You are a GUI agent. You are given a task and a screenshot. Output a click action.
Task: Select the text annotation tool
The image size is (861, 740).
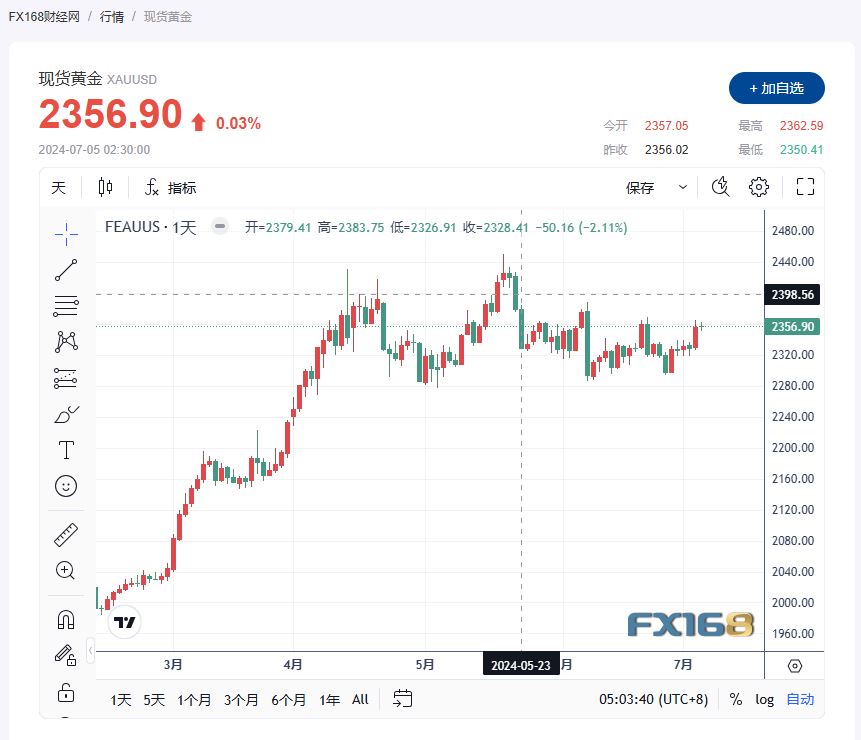click(x=66, y=450)
